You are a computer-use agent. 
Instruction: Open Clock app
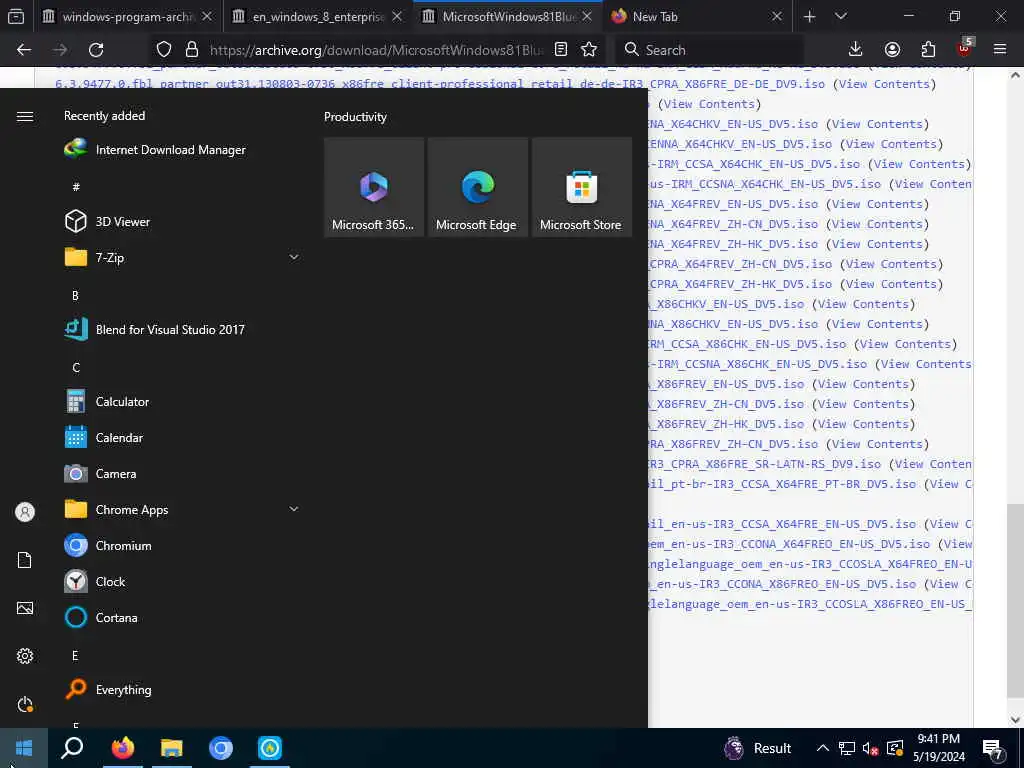point(95,581)
